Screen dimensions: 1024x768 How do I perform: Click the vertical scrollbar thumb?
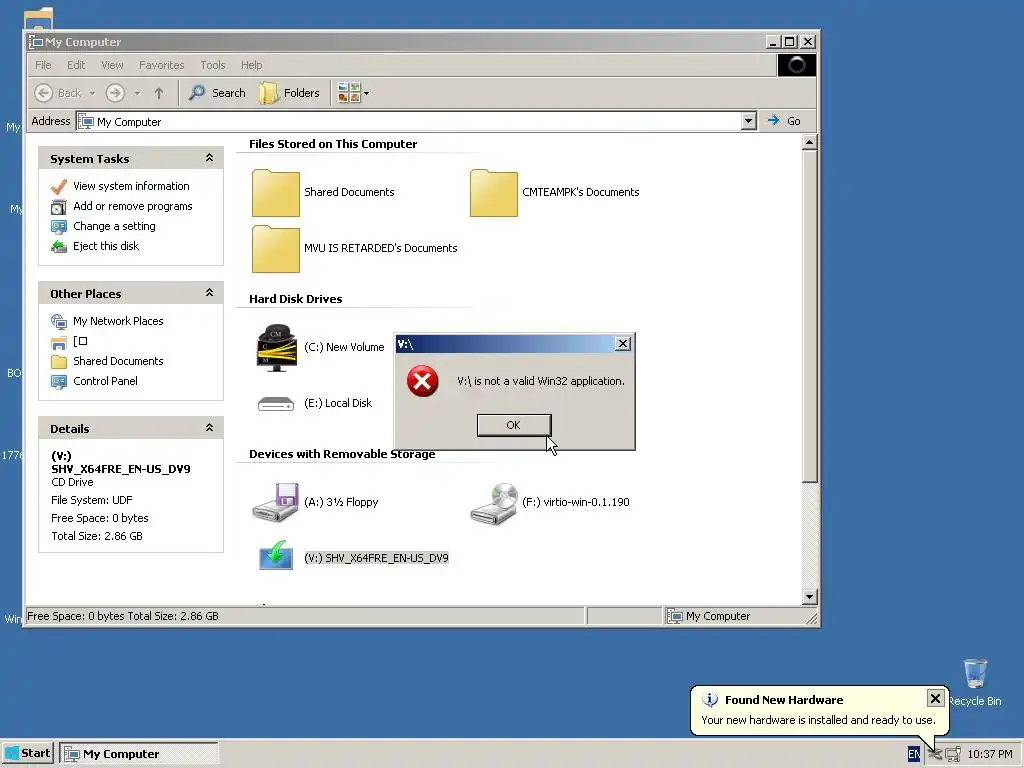pyautogui.click(x=809, y=316)
